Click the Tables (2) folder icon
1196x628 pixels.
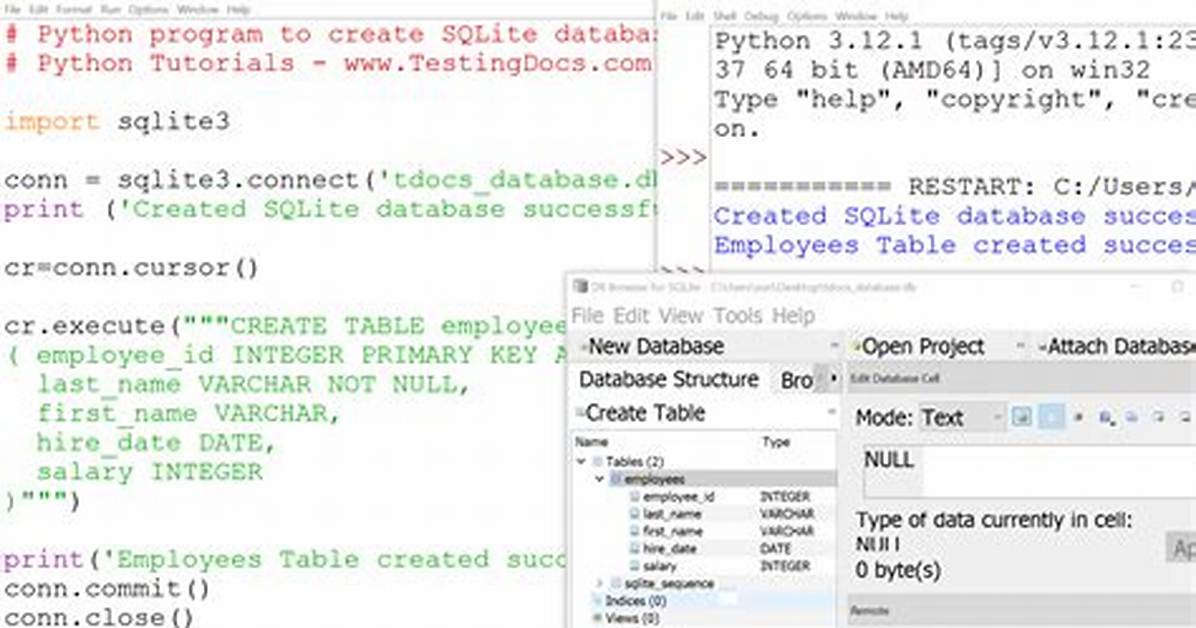tap(598, 461)
